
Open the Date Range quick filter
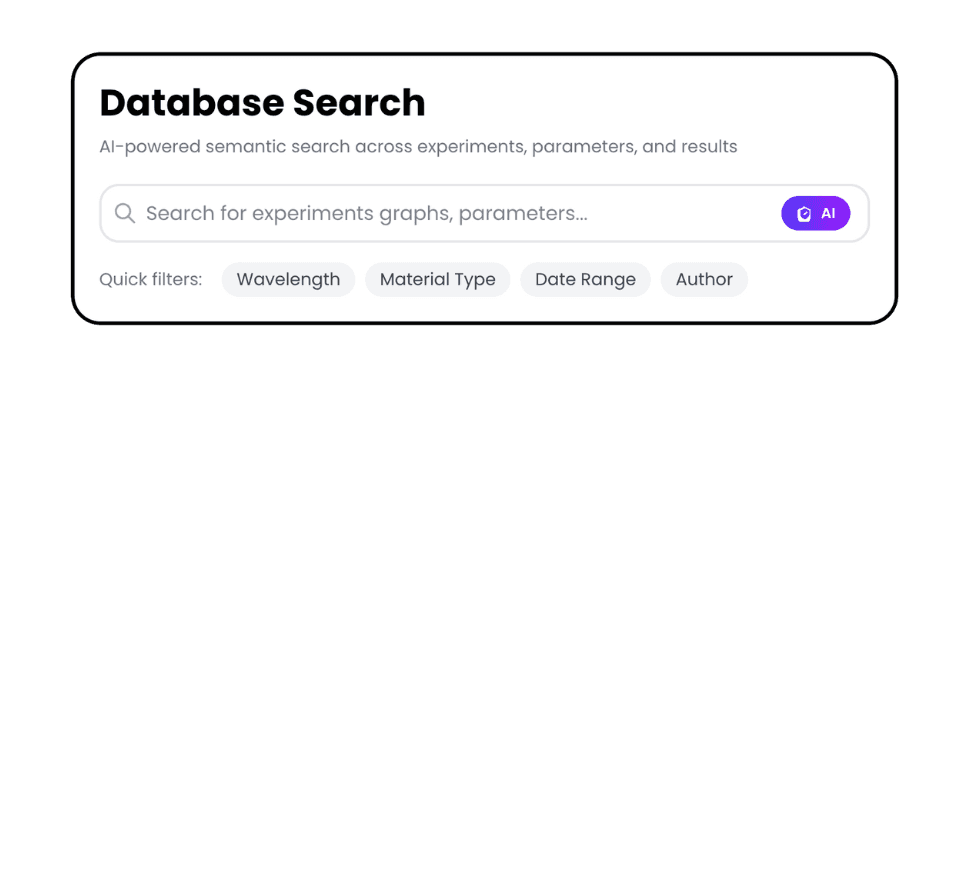click(x=585, y=280)
